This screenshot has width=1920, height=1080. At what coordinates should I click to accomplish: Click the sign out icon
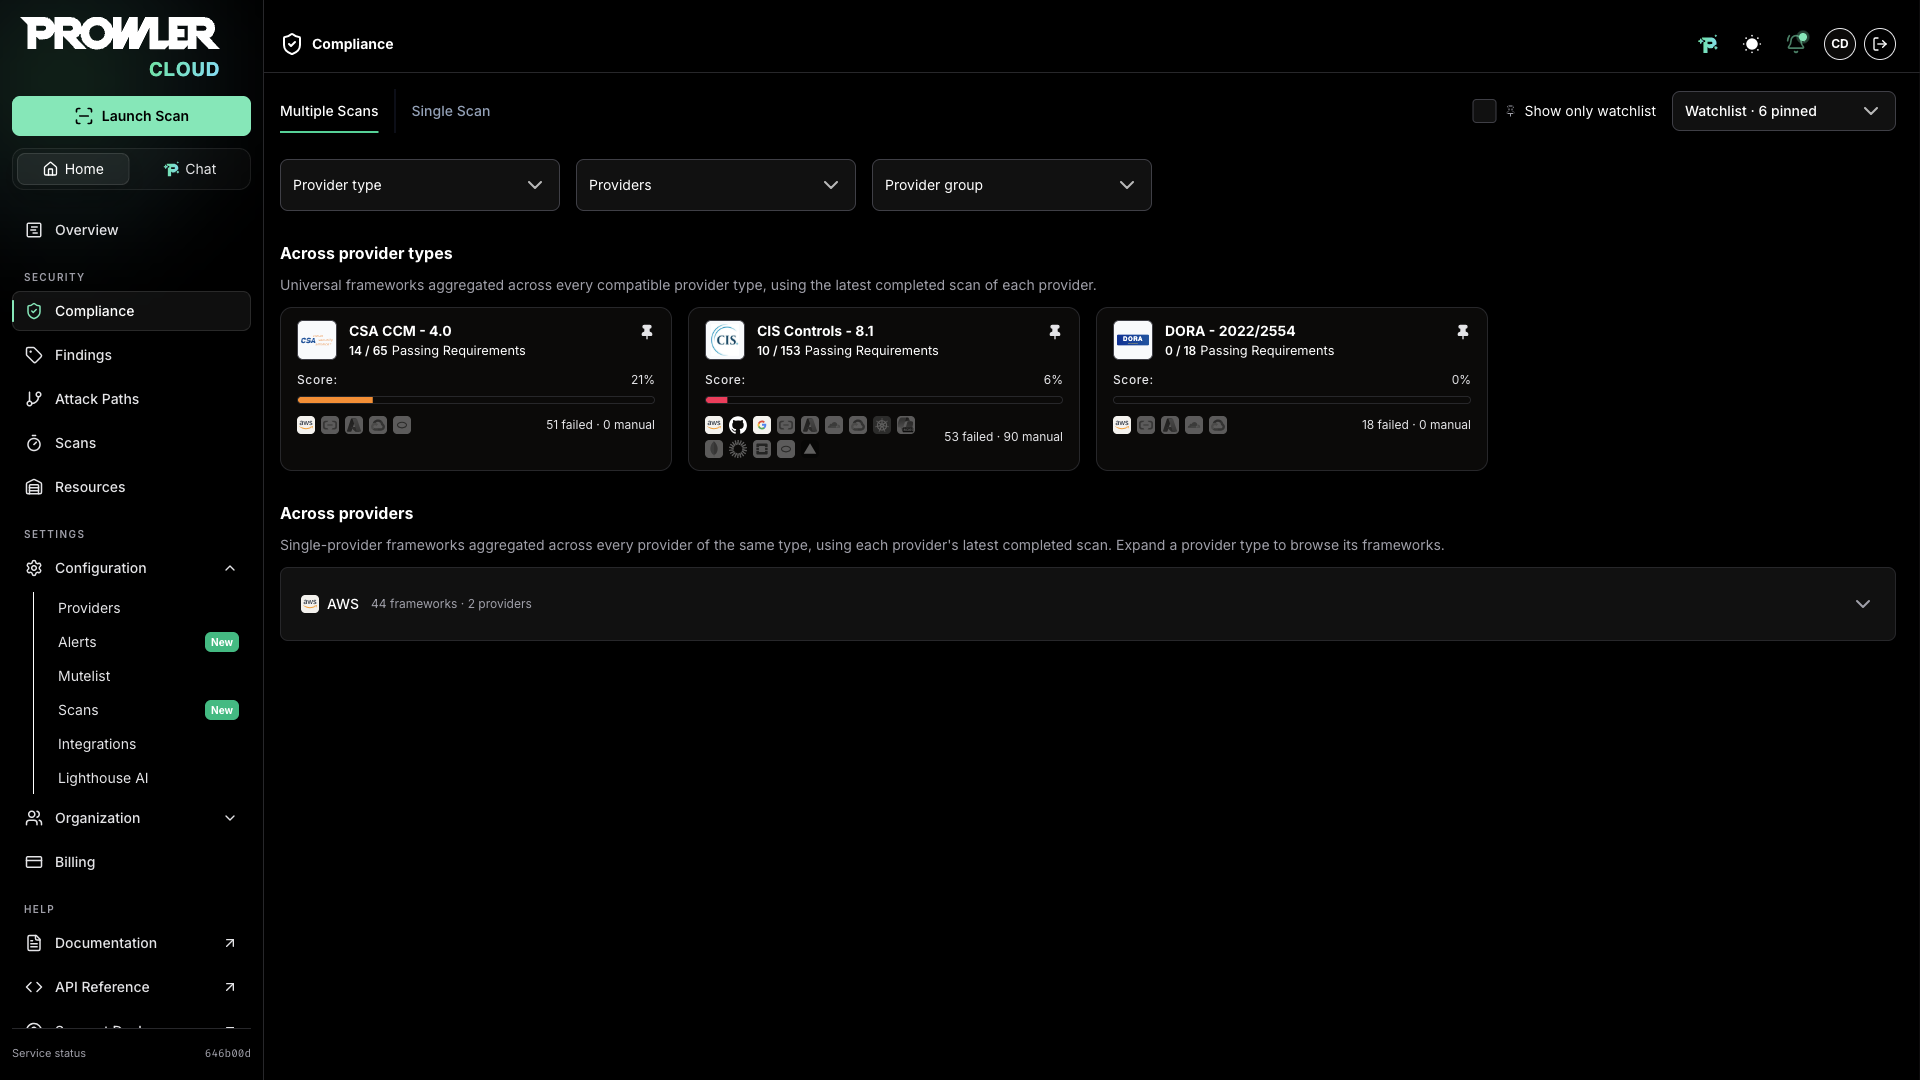(1880, 44)
